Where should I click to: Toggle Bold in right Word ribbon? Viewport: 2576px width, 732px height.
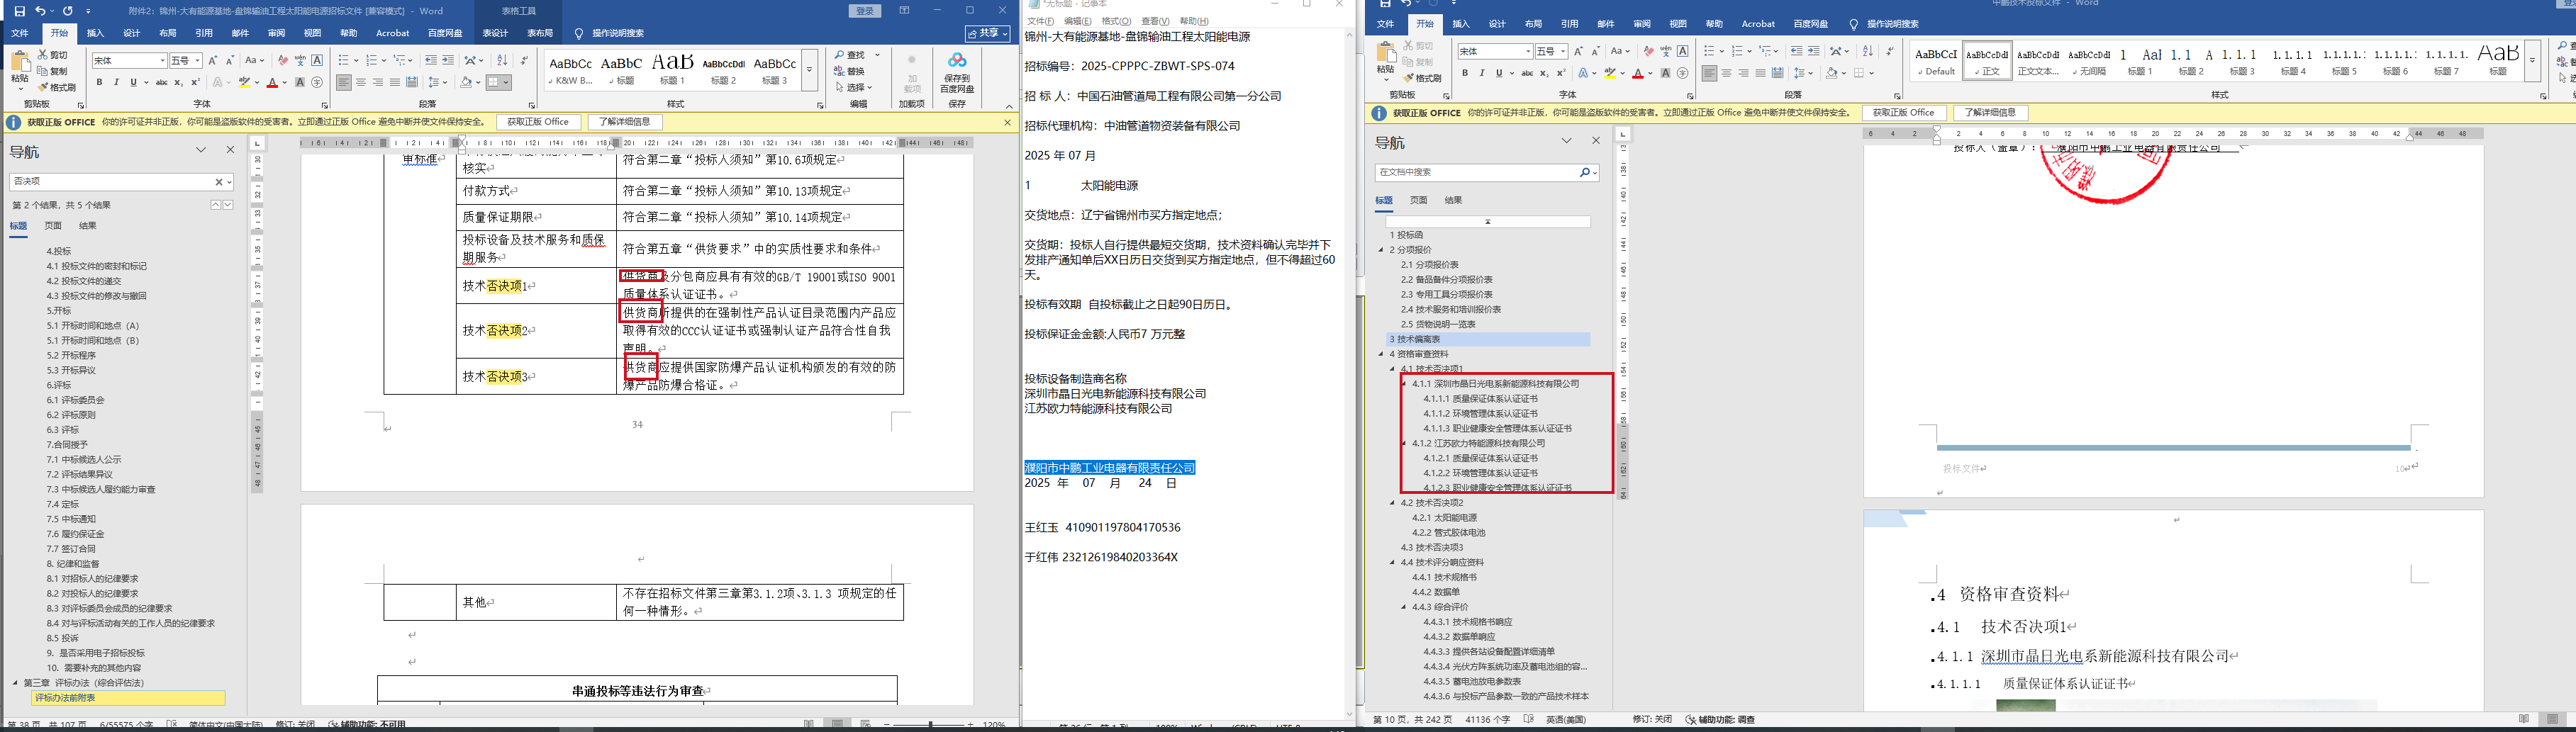pyautogui.click(x=1465, y=73)
